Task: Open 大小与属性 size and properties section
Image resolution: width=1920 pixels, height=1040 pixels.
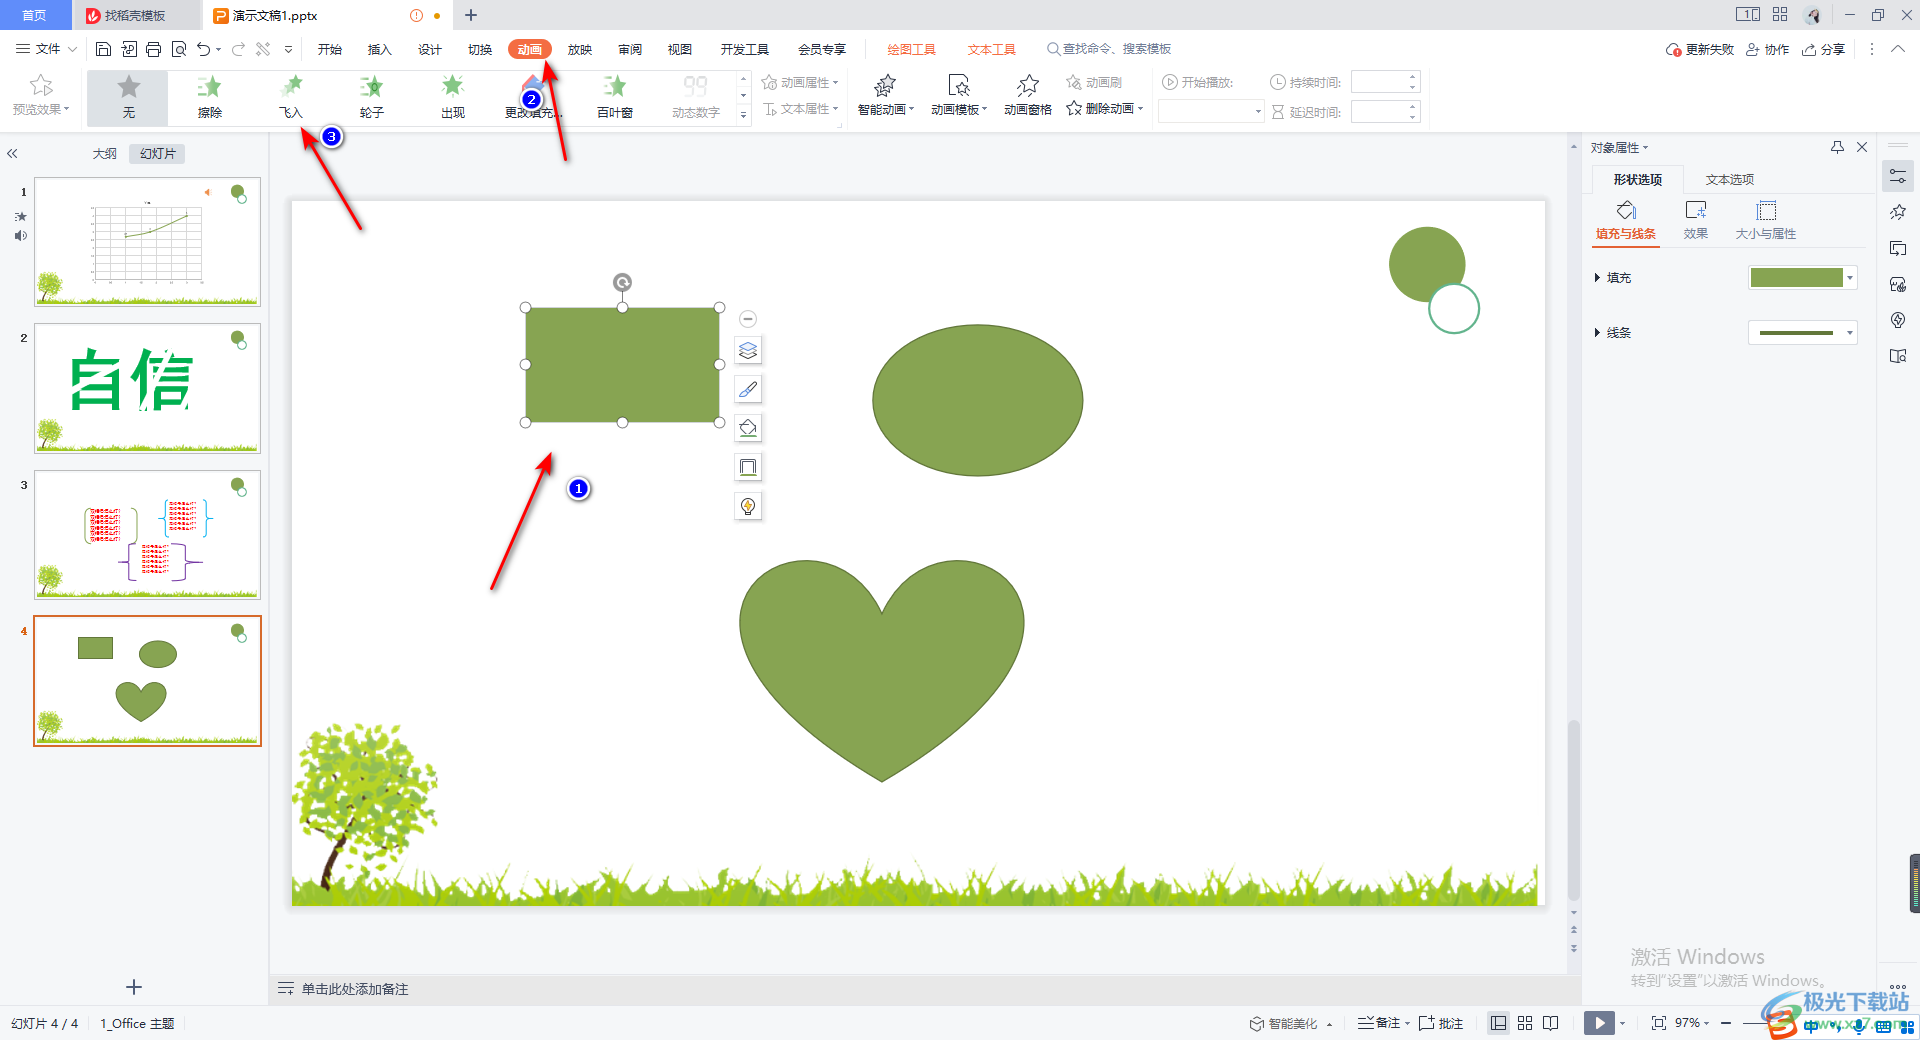Action: 1766,221
